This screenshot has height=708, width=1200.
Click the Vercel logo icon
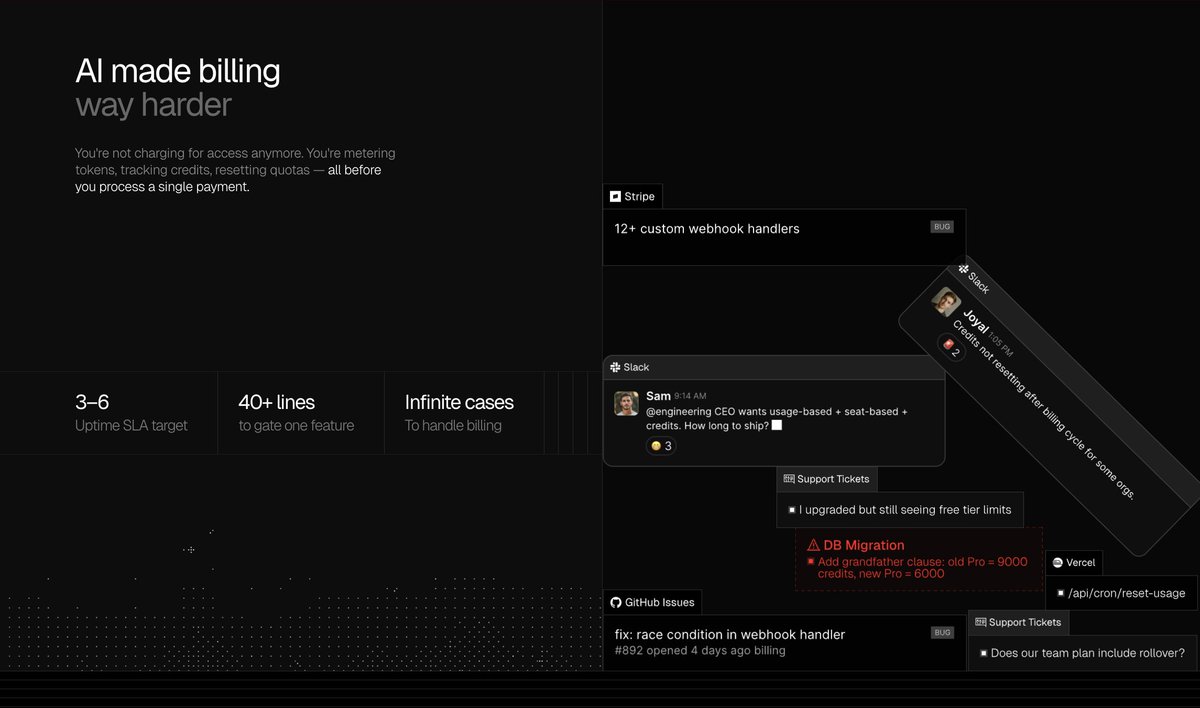coord(1058,563)
